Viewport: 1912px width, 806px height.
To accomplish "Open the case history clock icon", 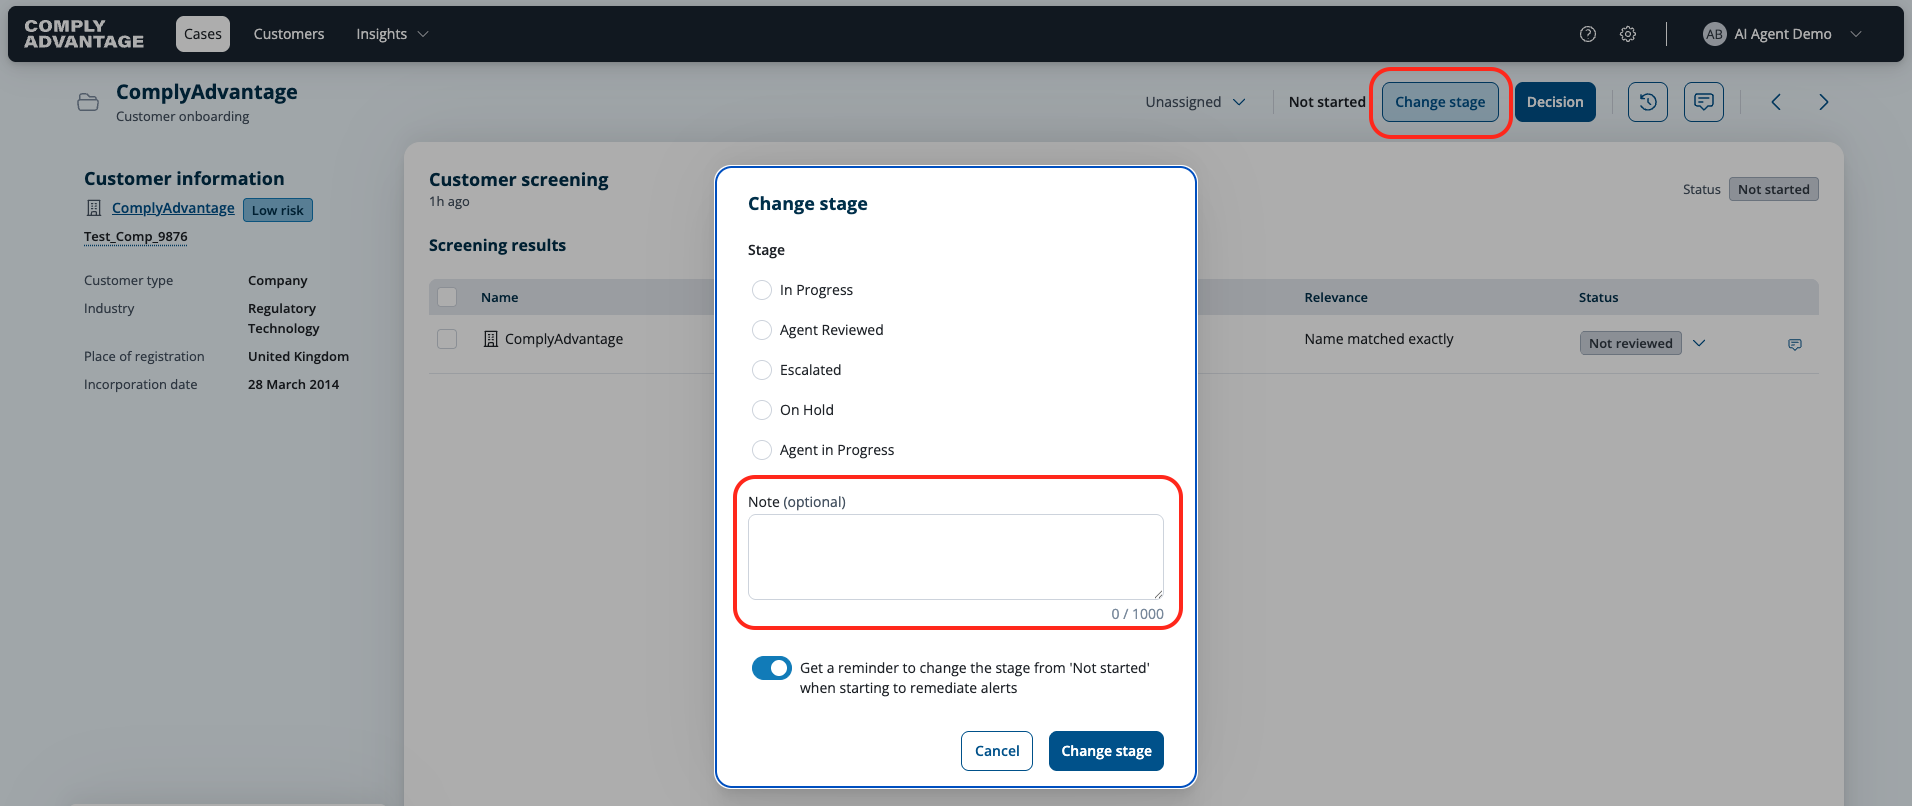I will (x=1648, y=102).
